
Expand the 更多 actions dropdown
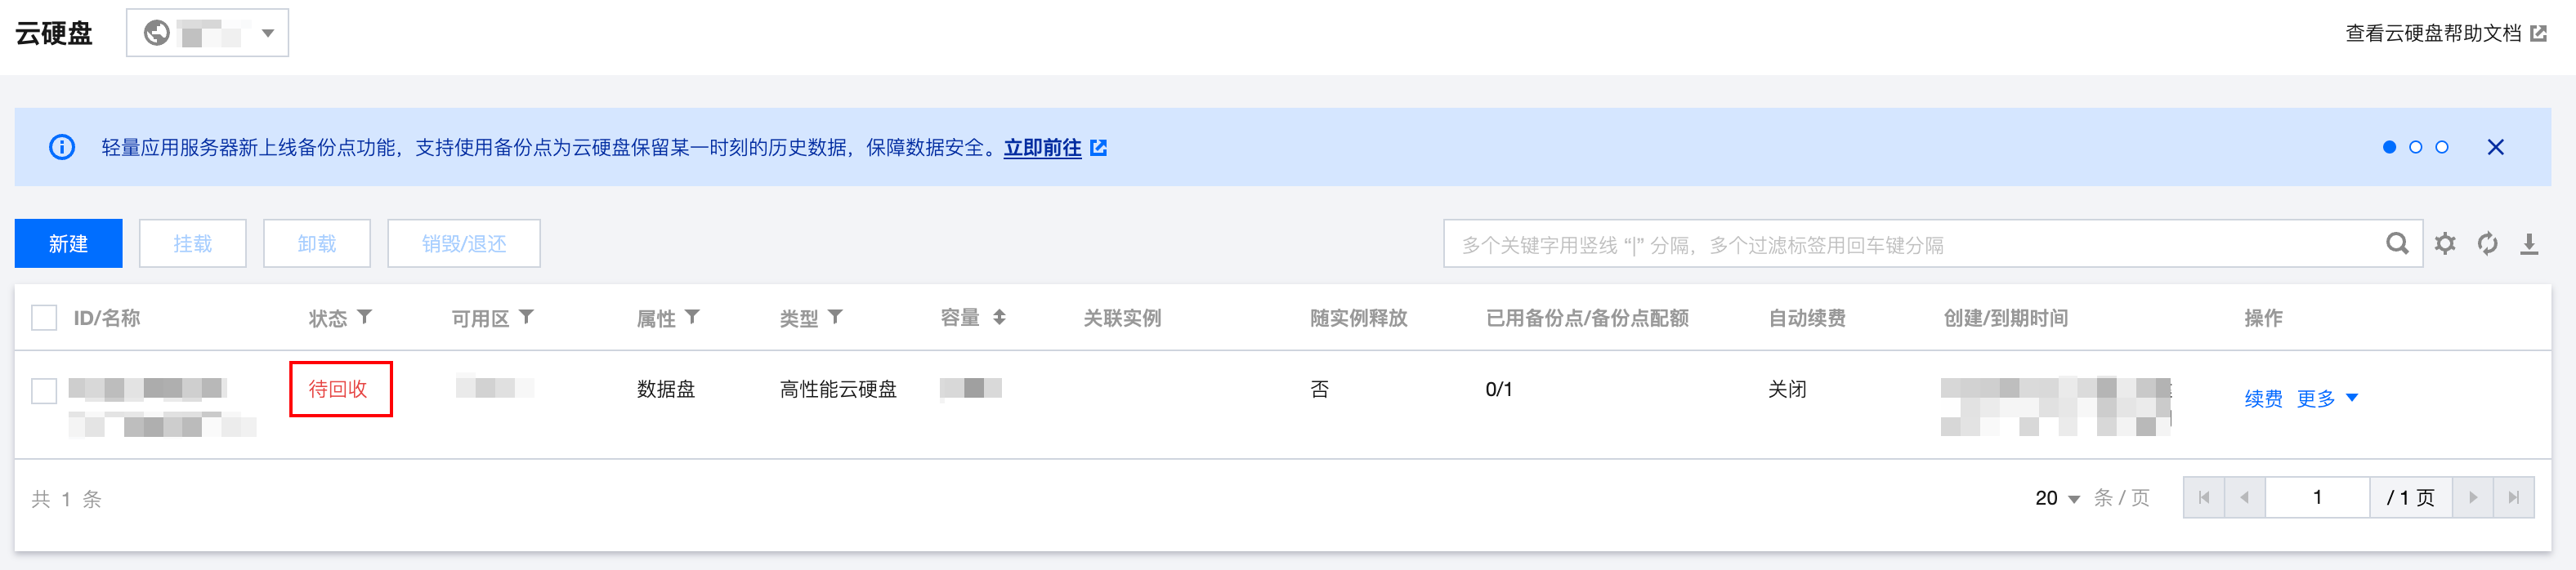coord(2327,398)
